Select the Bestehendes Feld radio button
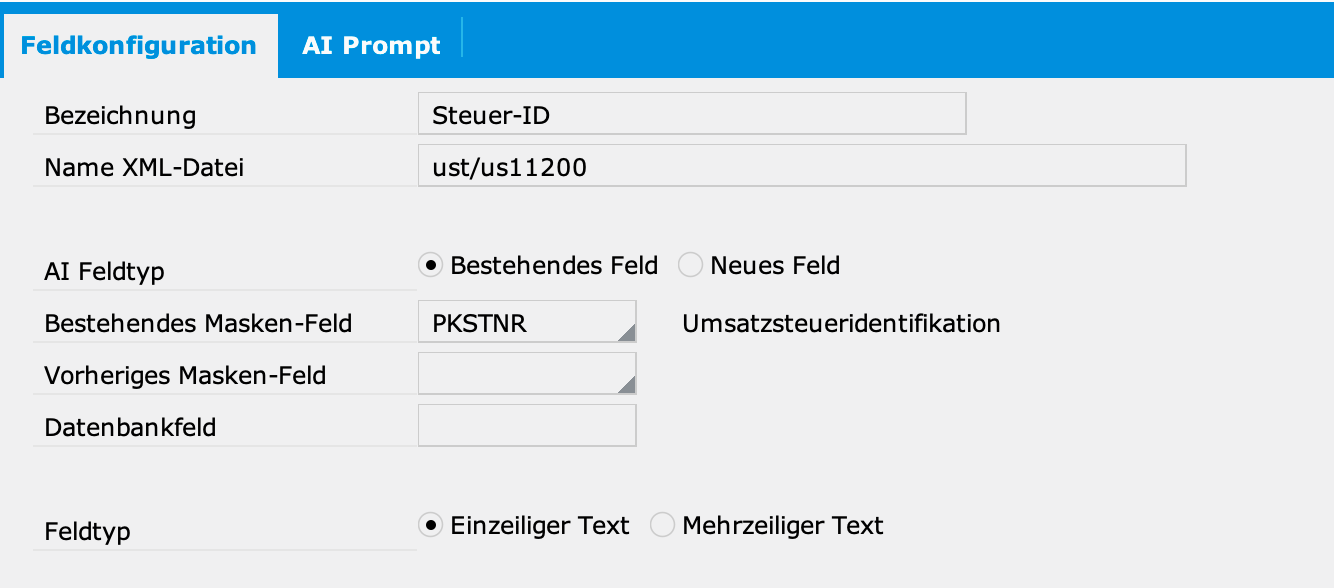The width and height of the screenshot is (1334, 588). coord(431,266)
